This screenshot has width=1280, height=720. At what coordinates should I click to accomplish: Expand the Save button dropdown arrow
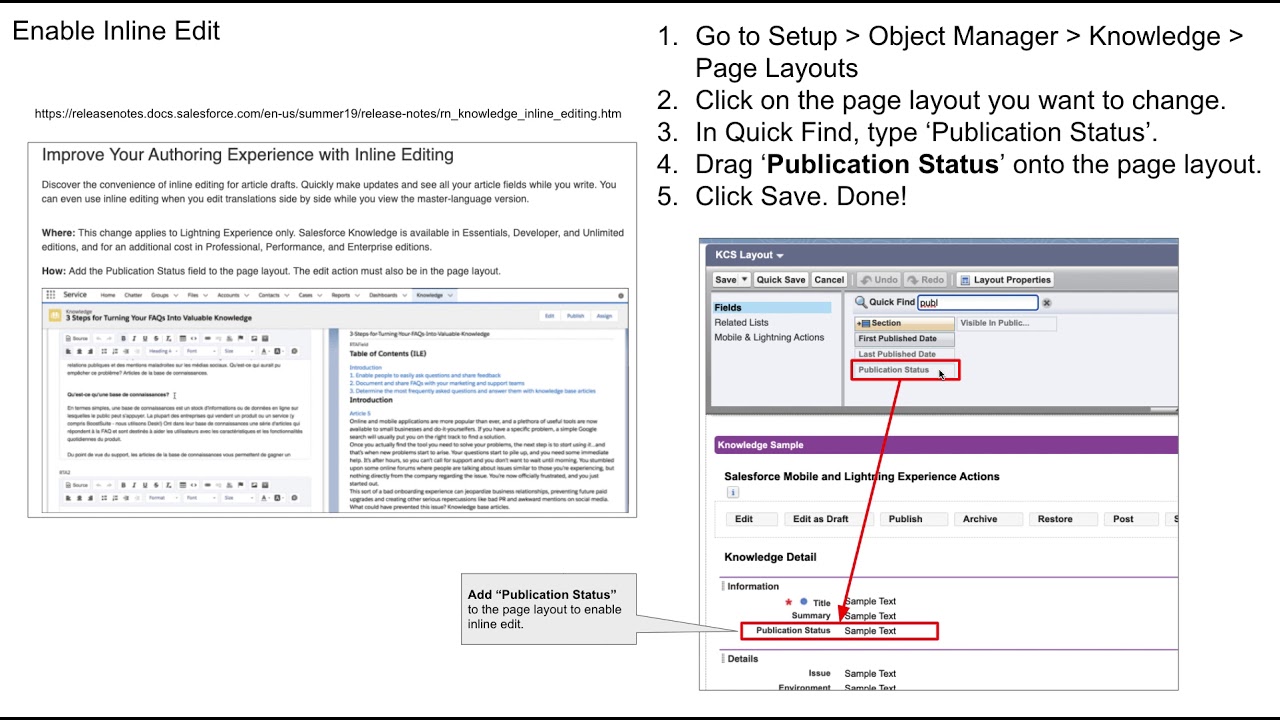coord(745,280)
